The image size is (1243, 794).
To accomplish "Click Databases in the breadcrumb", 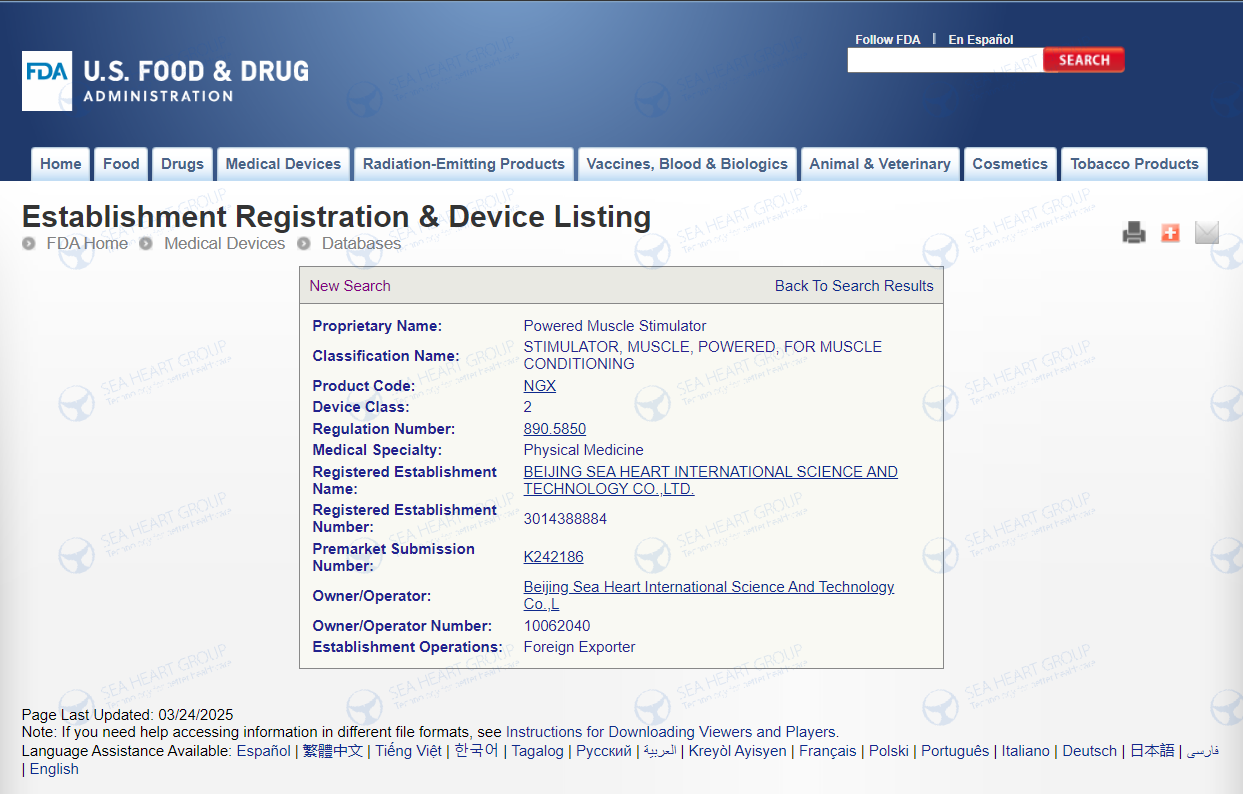I will [x=361, y=243].
